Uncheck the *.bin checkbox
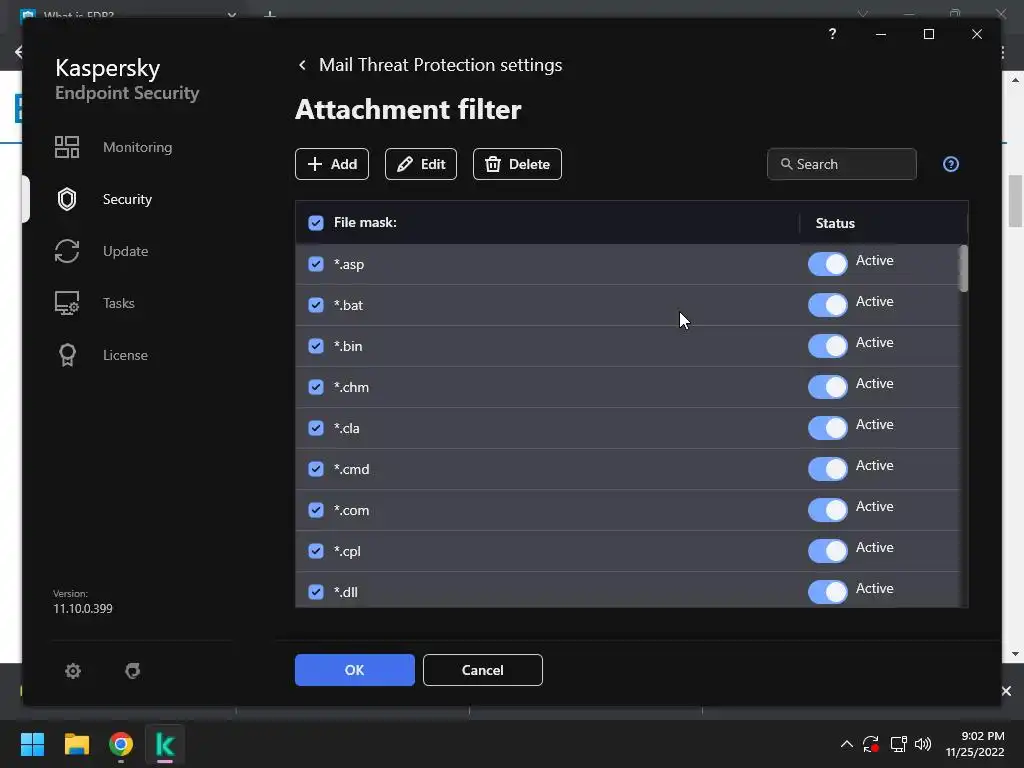This screenshot has height=768, width=1024. click(316, 346)
